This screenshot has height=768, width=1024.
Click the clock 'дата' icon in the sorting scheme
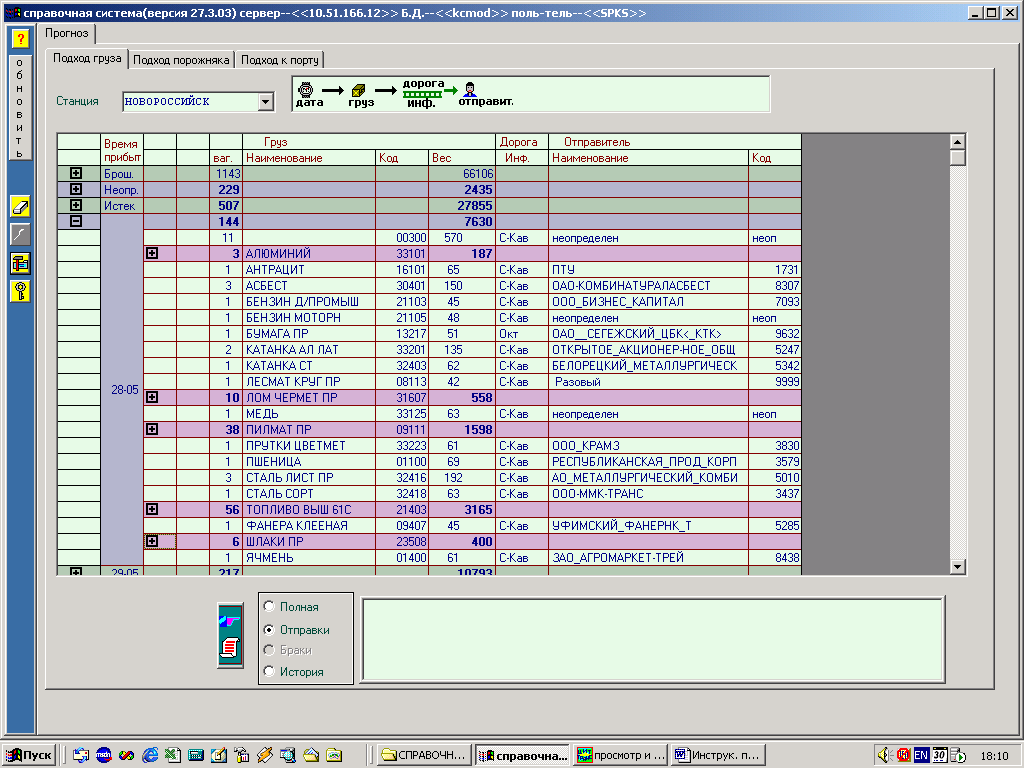pos(306,89)
